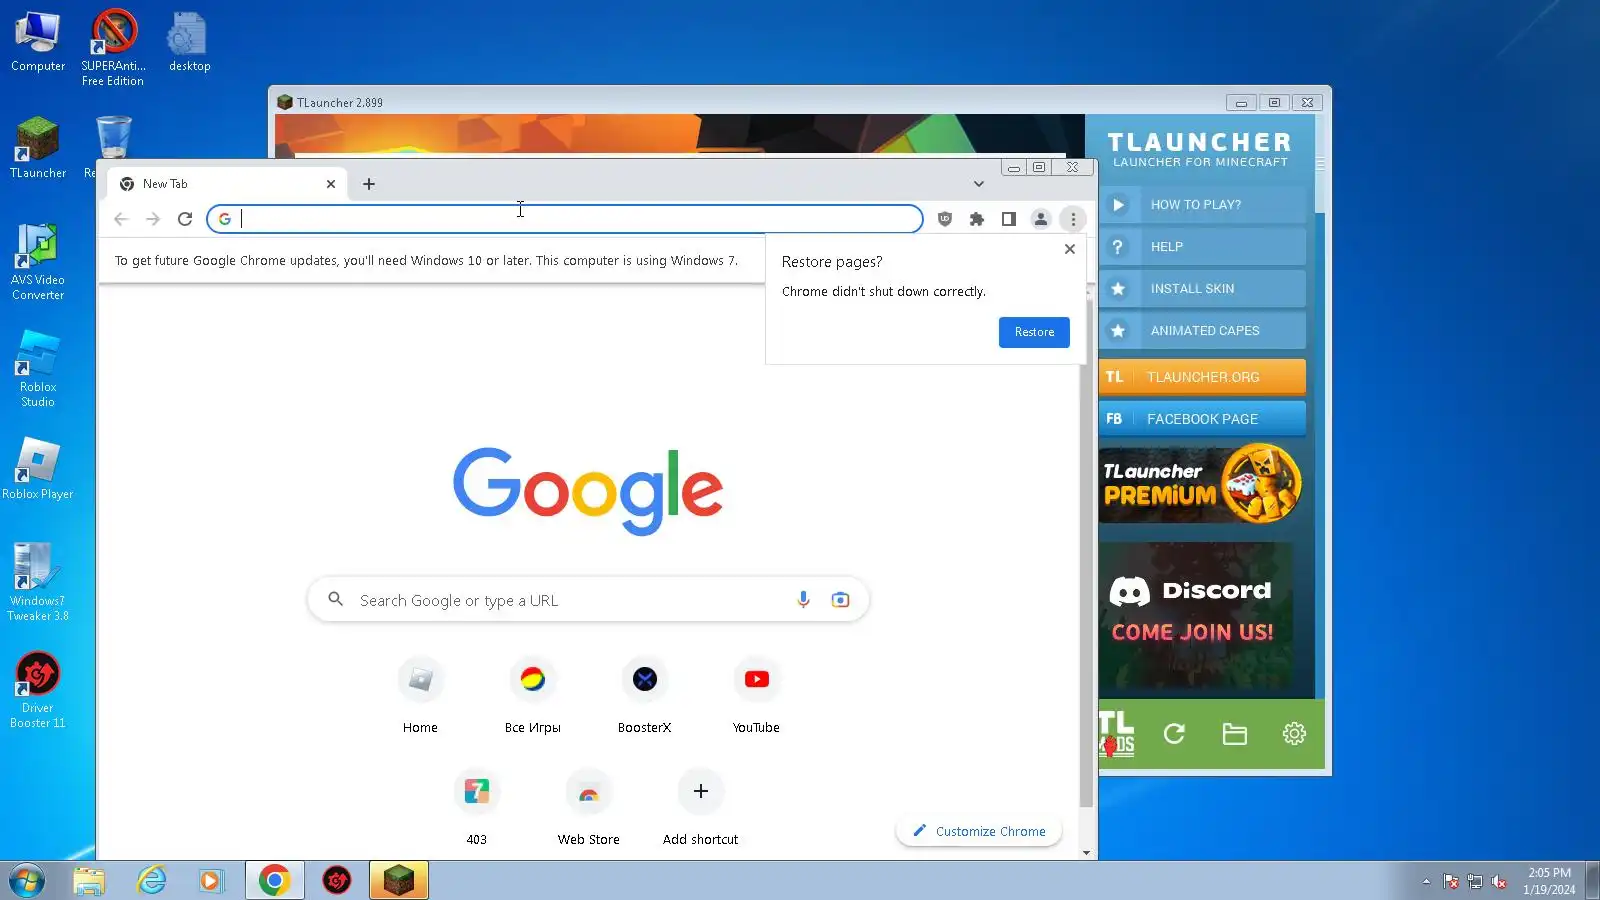Viewport: 1600px width, 900px height.
Task: Open File Explorer from taskbar
Action: (x=89, y=881)
